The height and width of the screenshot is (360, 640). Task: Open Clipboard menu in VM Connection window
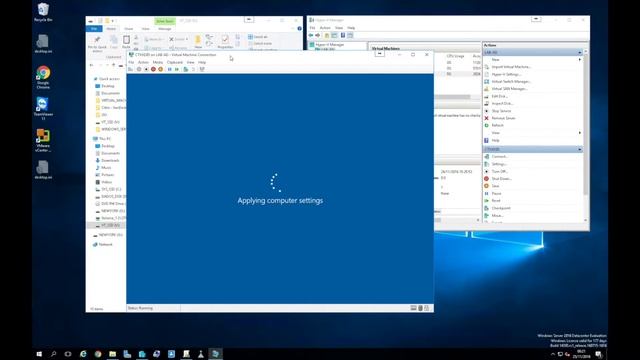coord(175,62)
